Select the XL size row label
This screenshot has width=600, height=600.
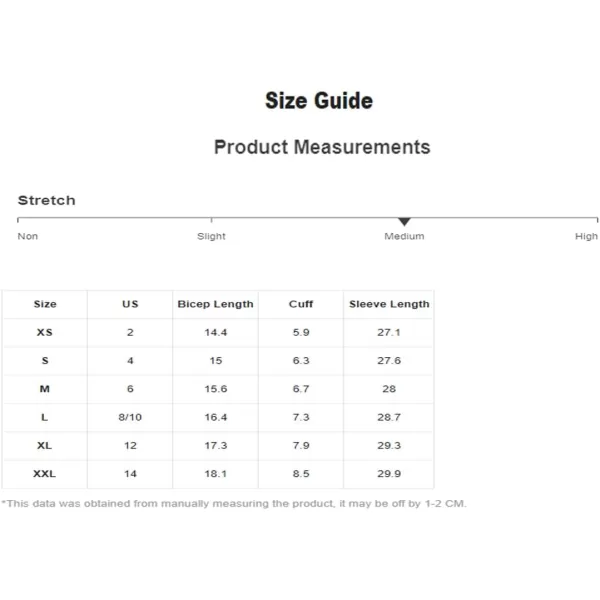point(44,445)
